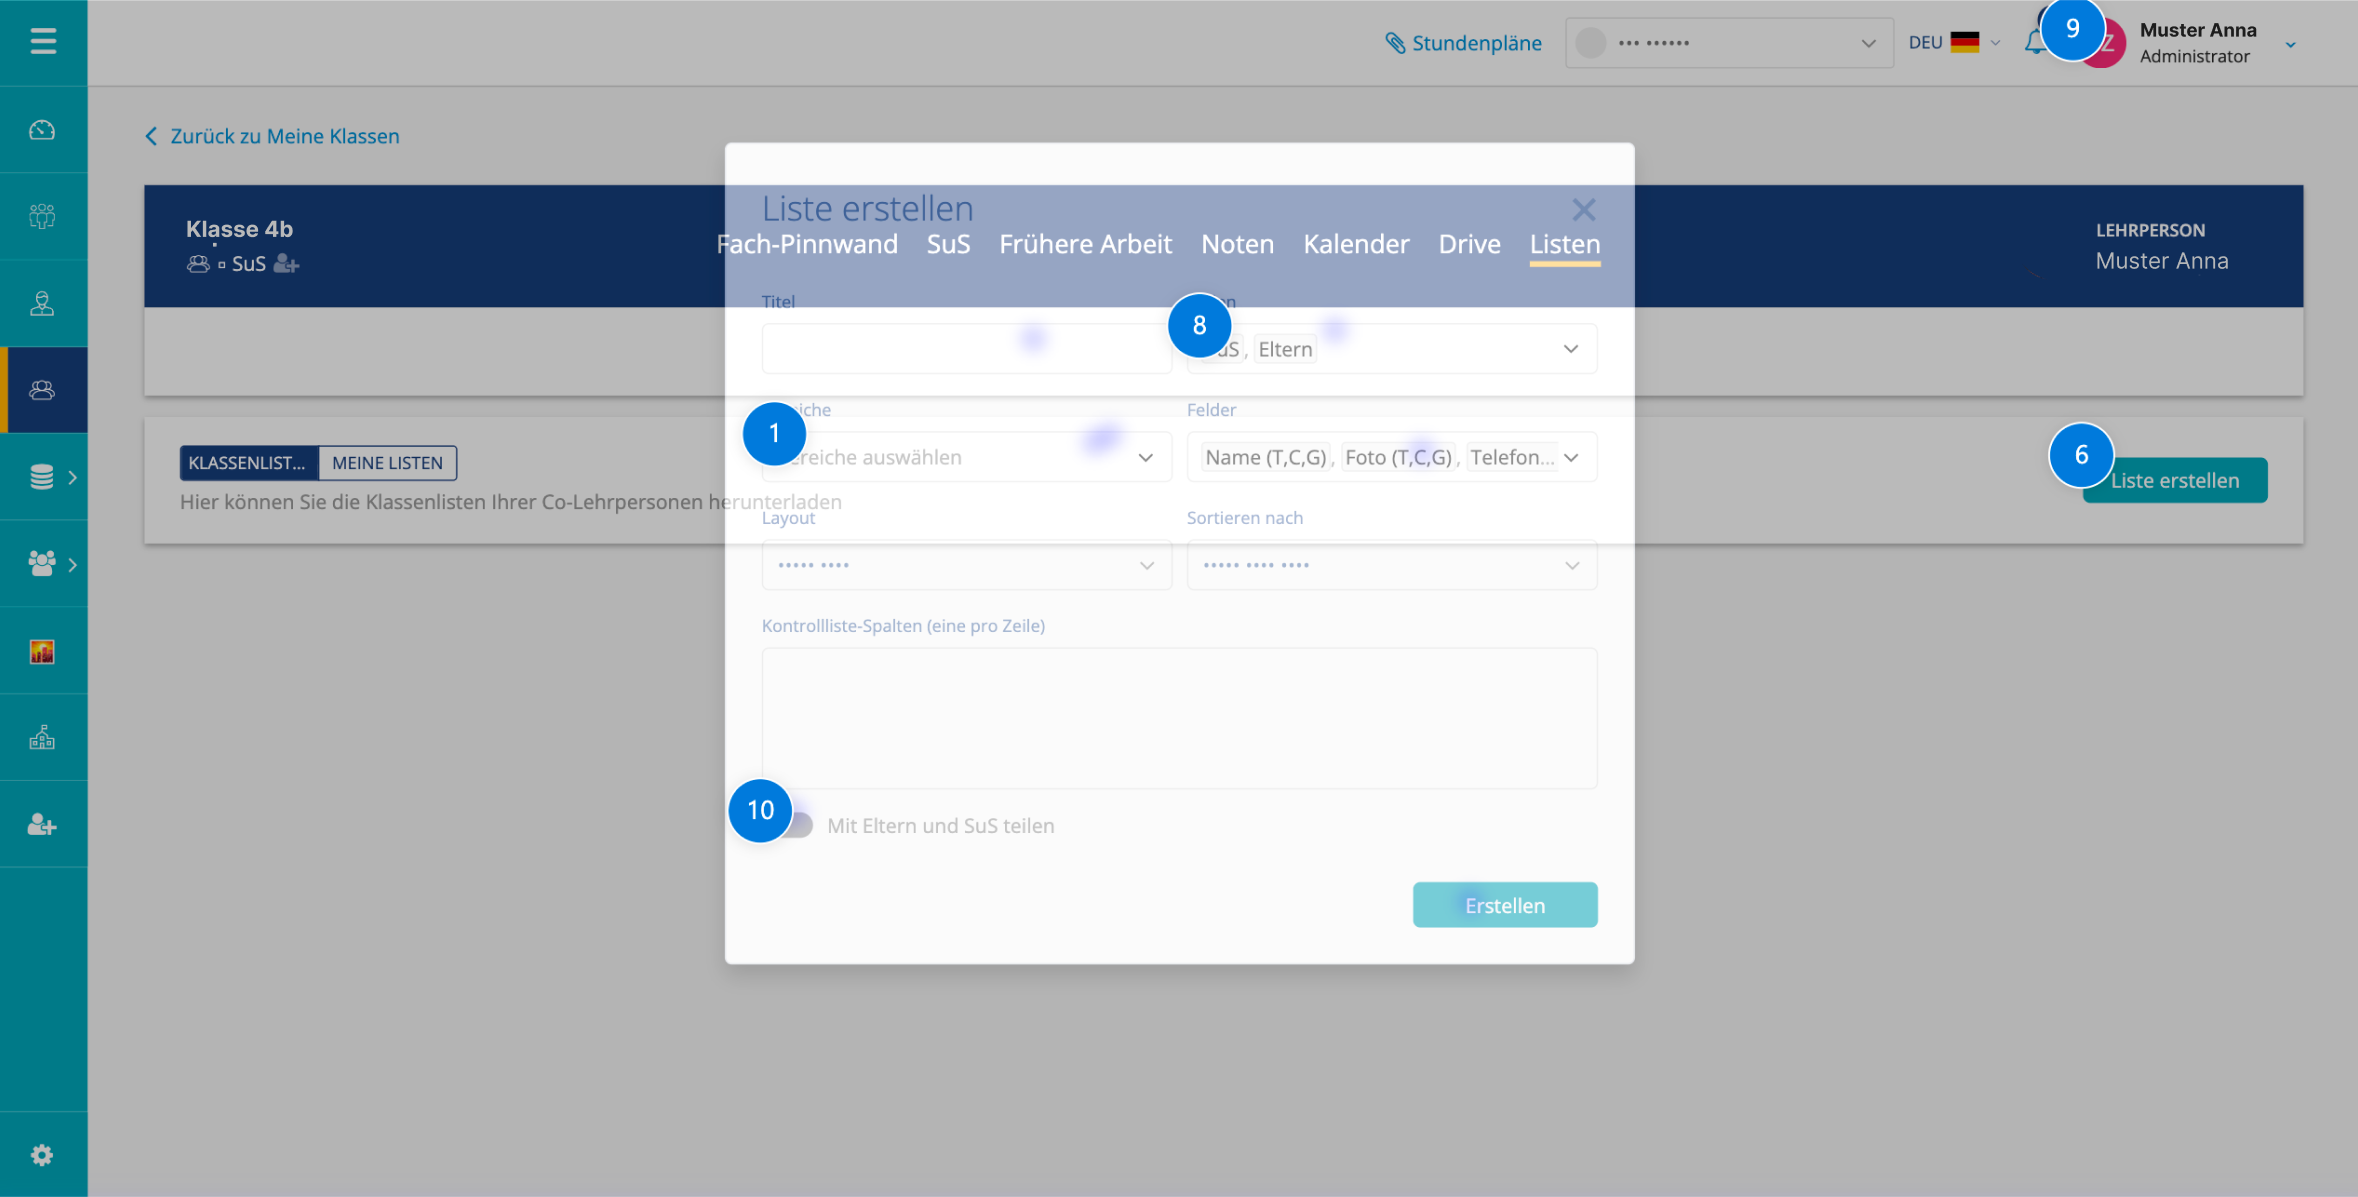Open the orange chart icon in sidebar
This screenshot has width=2358, height=1197.
pyautogui.click(x=42, y=651)
